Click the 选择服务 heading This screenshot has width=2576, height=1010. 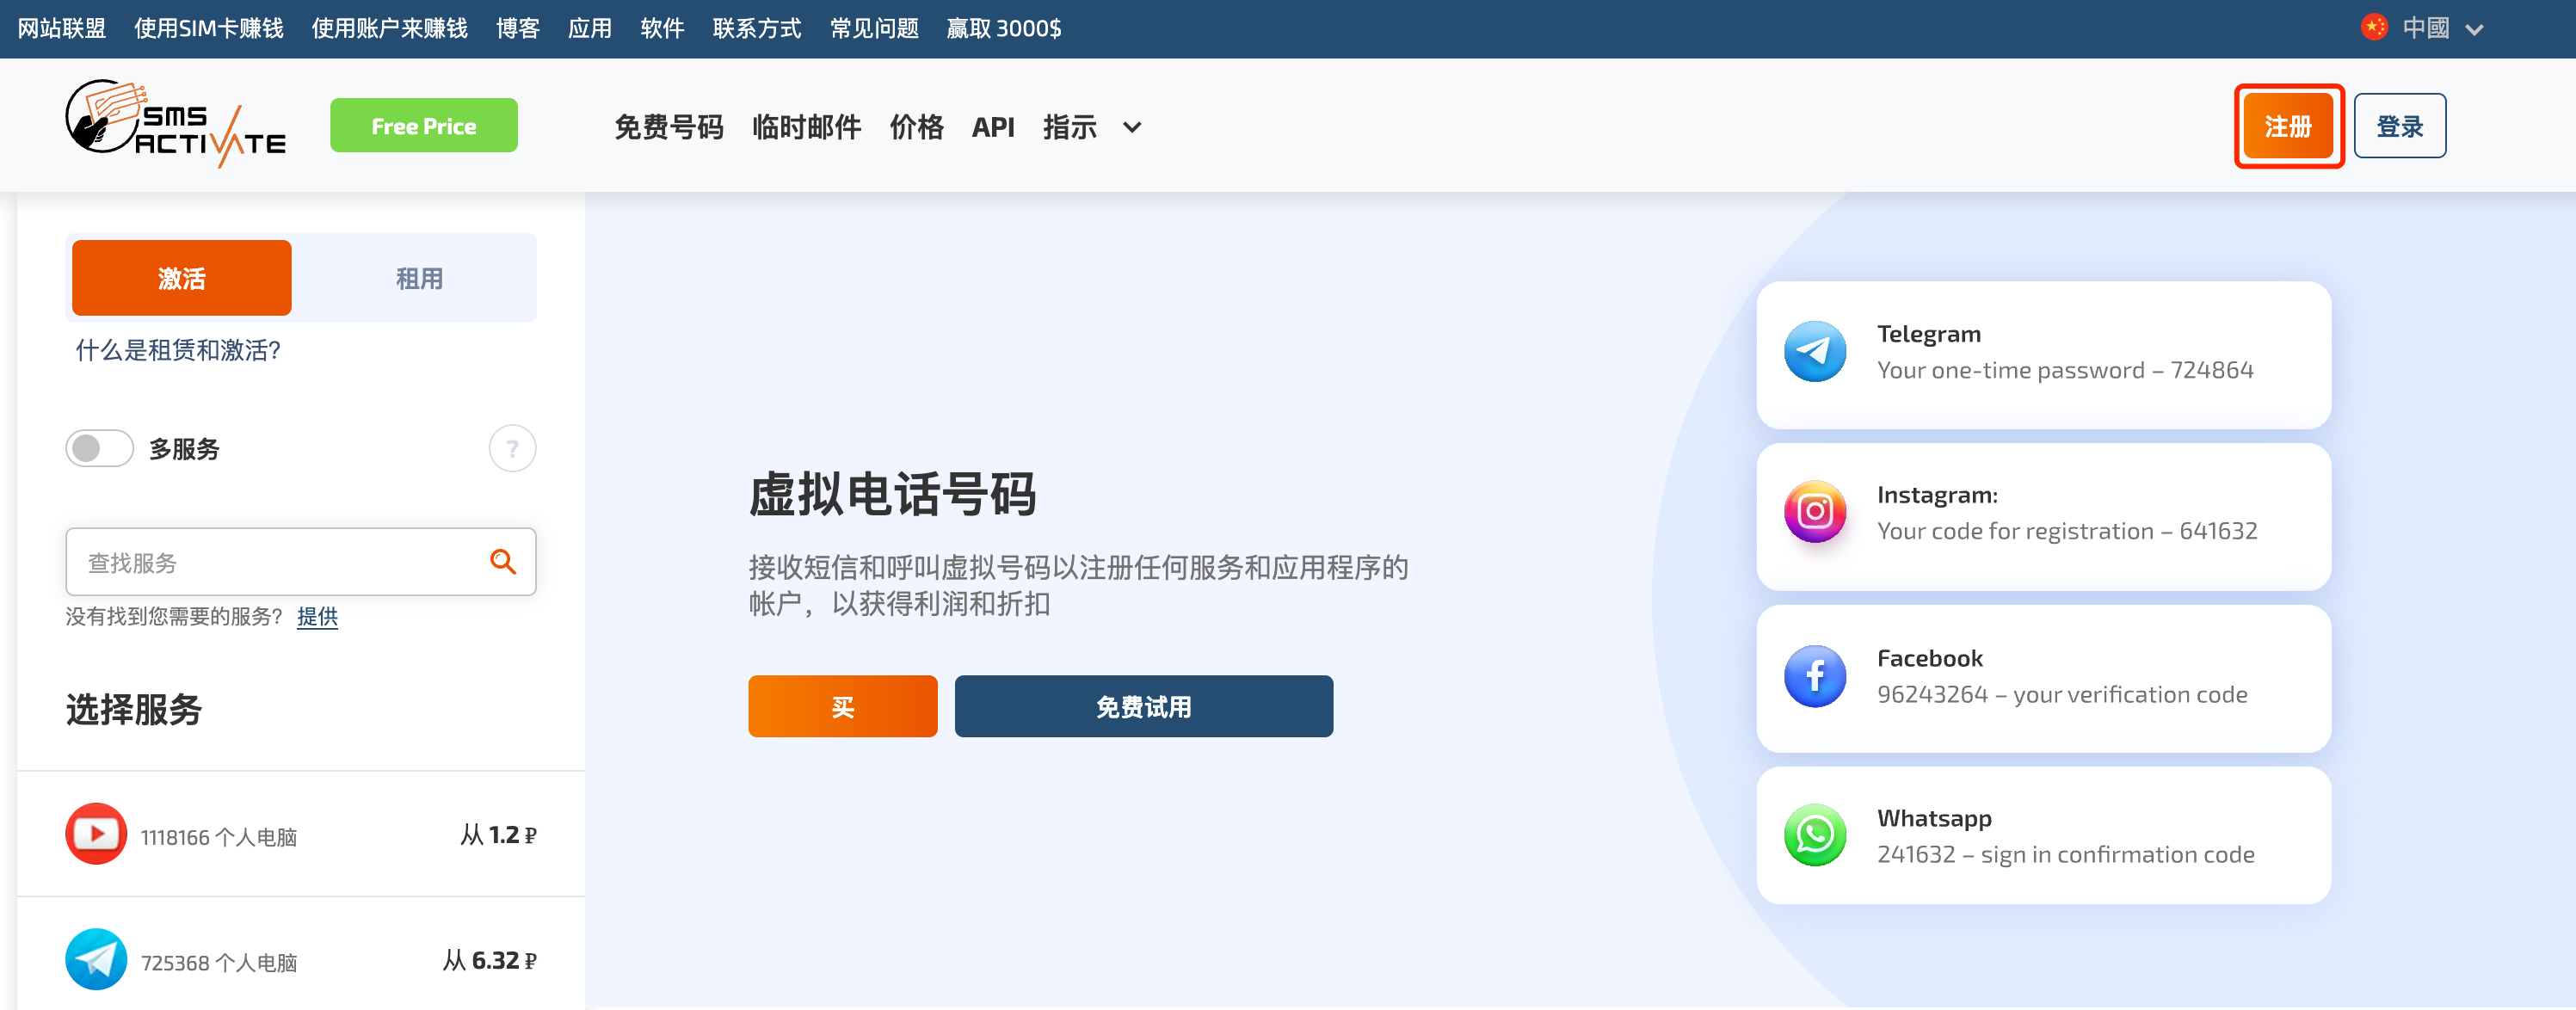pos(134,710)
